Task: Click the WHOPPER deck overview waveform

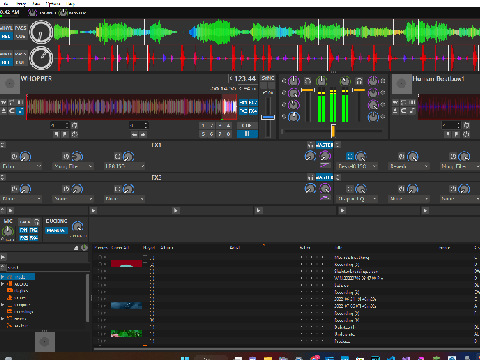Action: [132, 107]
